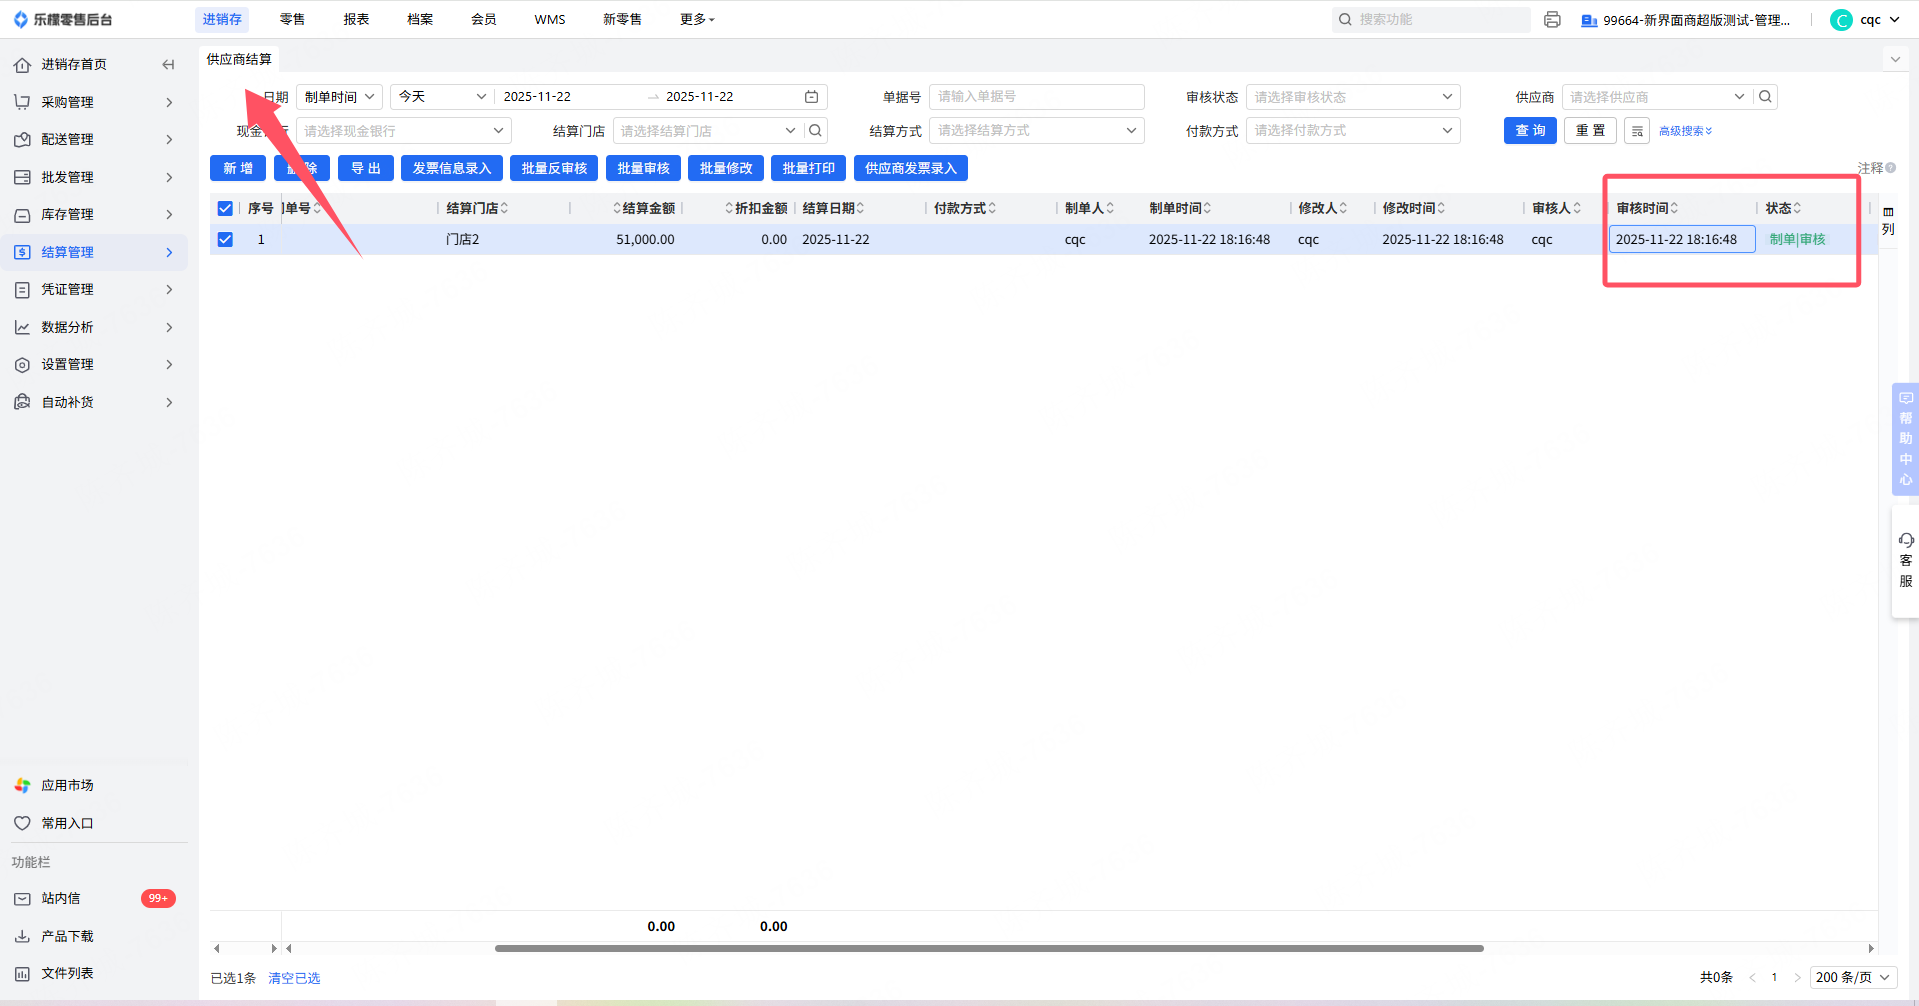
Task: Change the 200 条/页 page size
Action: pos(1853,978)
